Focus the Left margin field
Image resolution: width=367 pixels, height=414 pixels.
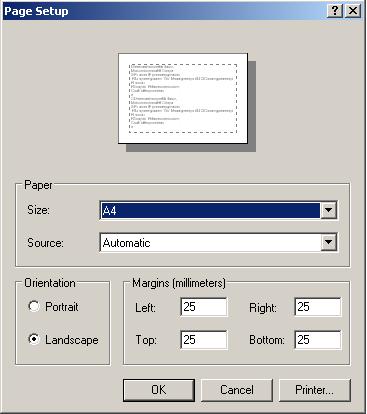[x=204, y=307]
